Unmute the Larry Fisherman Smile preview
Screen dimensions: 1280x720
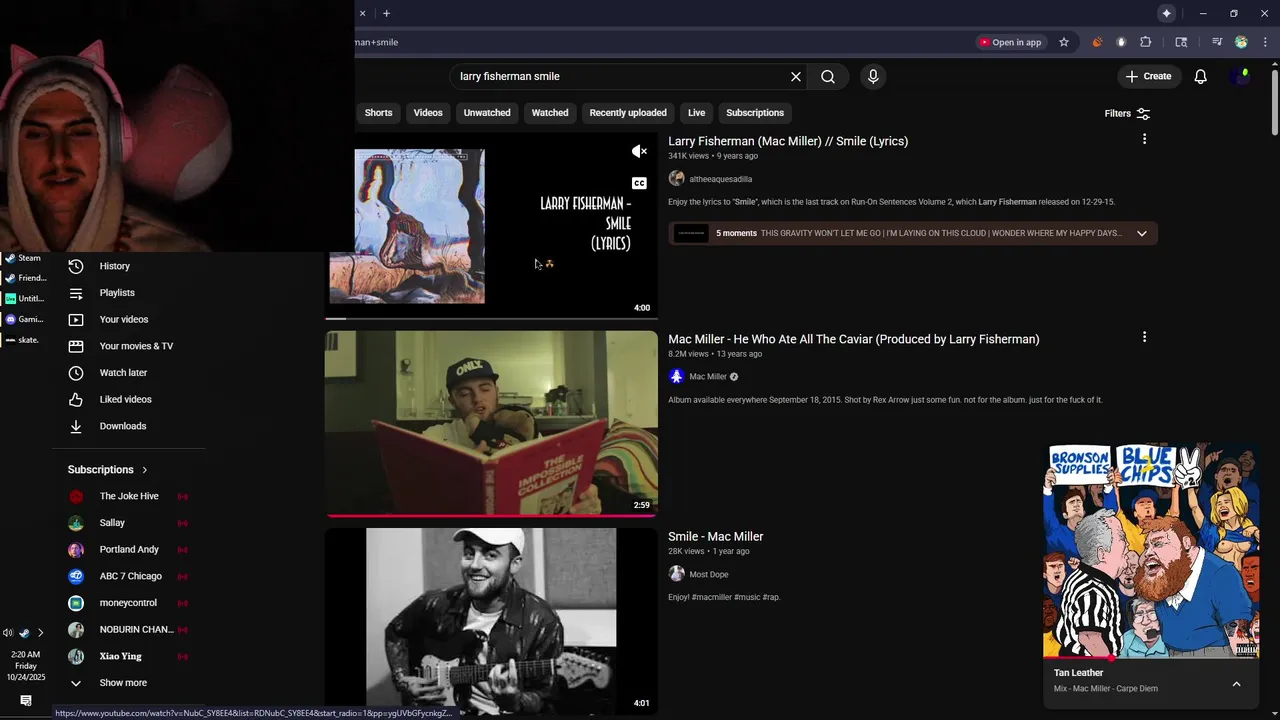pyautogui.click(x=639, y=152)
